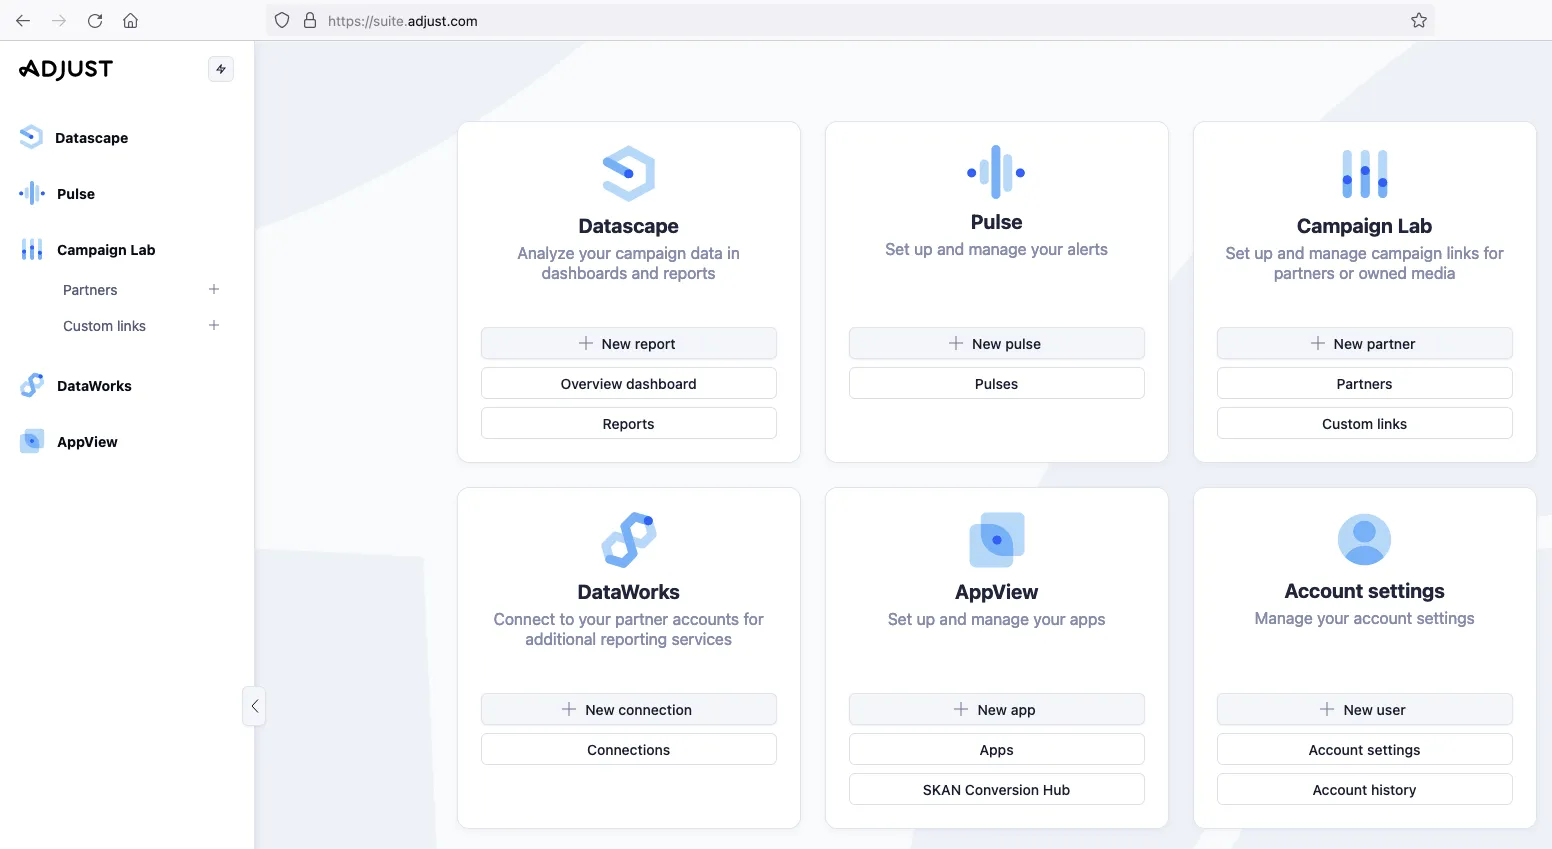
Task: Click 'Set up and manage campaign links' description
Action: [x=1364, y=263]
